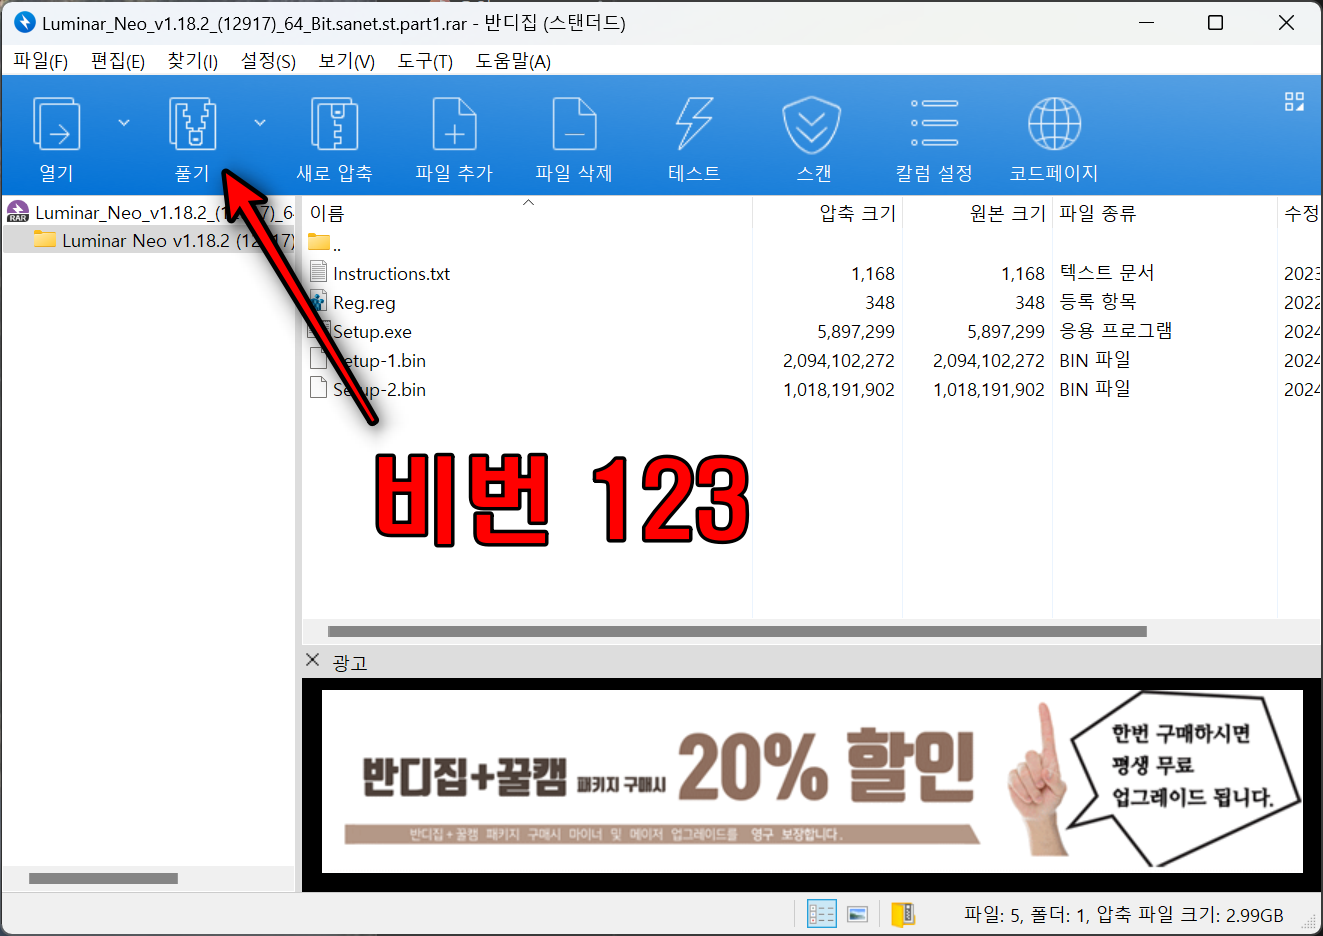
Task: Click the yellow archive icon in status bar
Action: point(903,914)
